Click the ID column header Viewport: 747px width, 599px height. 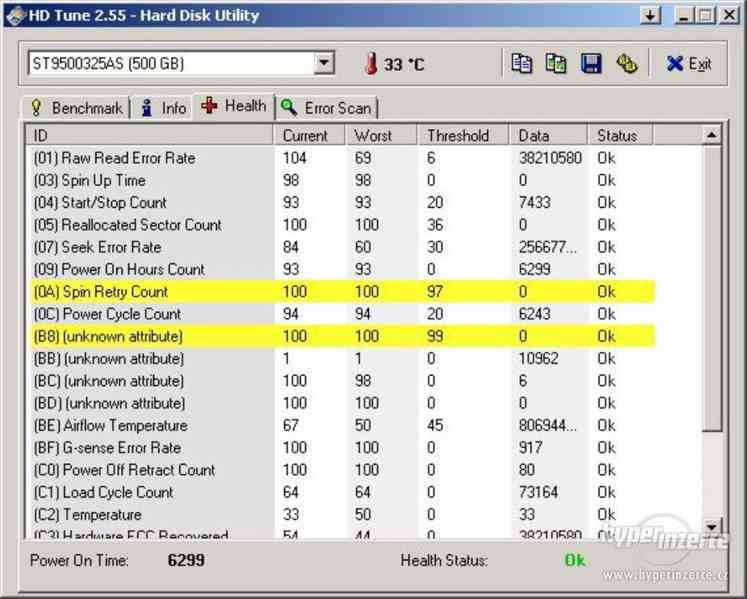pos(149,135)
